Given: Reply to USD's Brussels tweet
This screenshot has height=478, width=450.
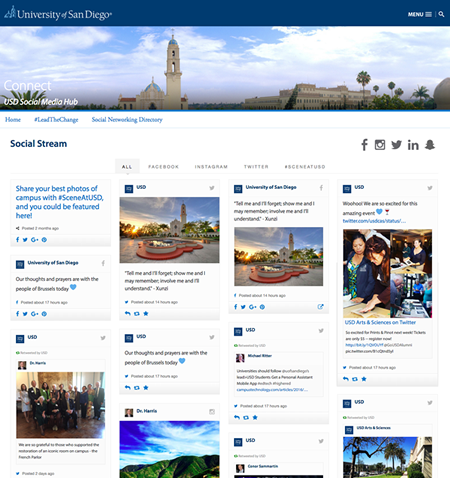Looking at the screenshot, I should [127, 387].
